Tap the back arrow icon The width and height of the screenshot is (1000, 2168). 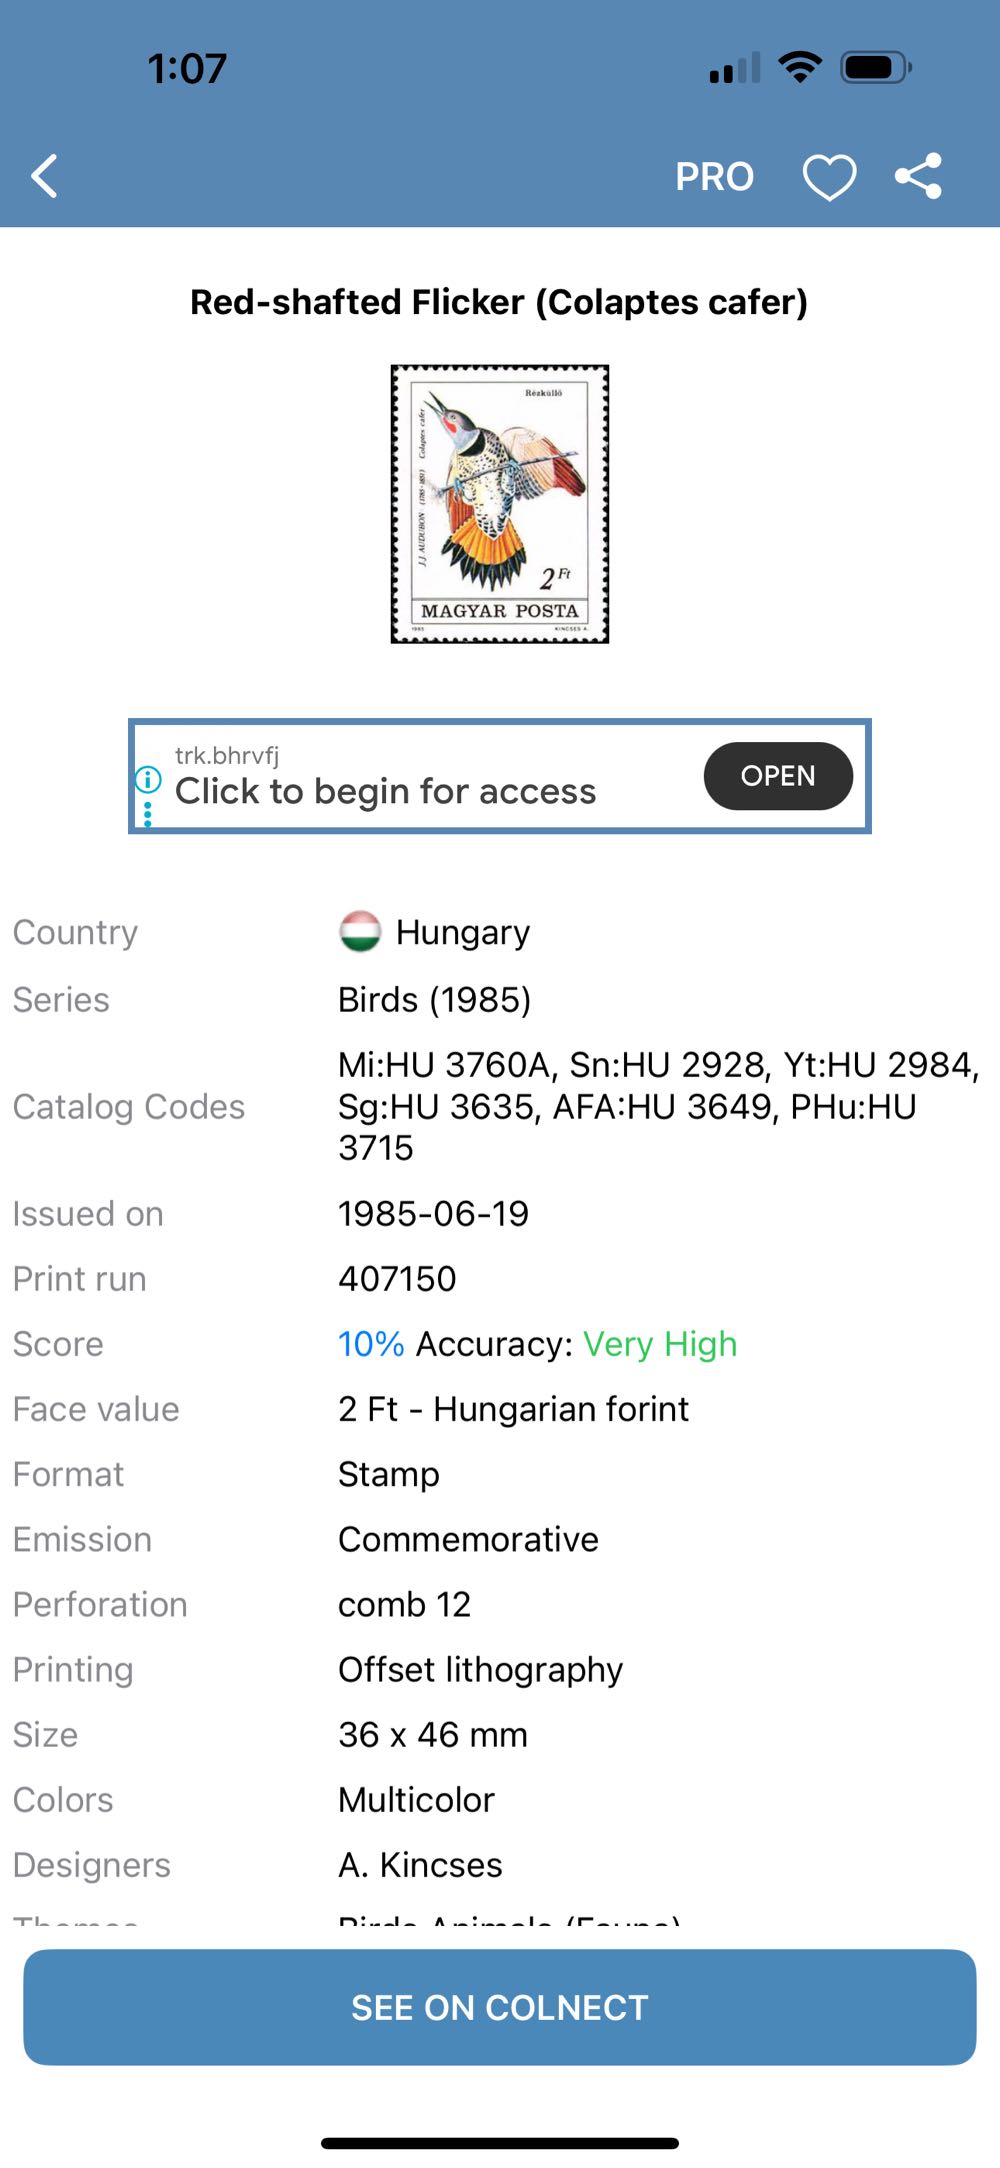45,177
